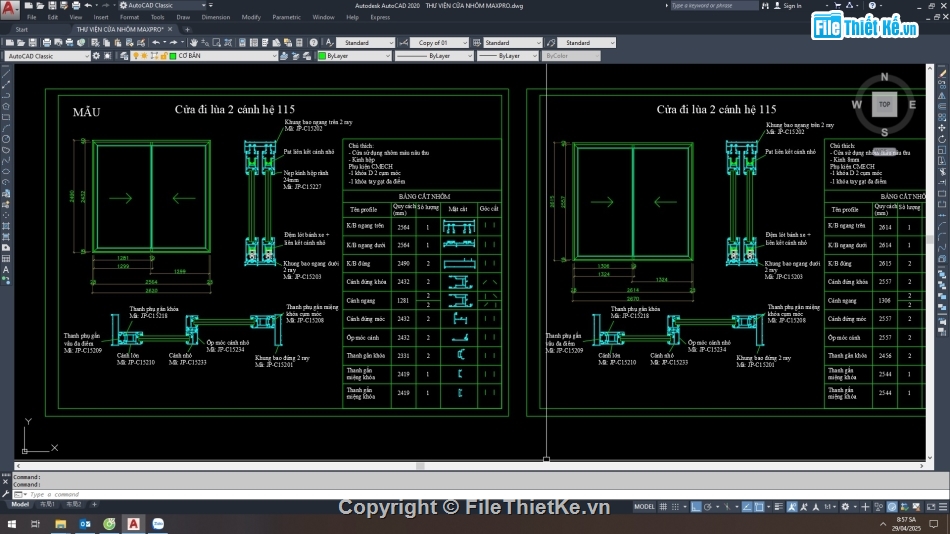
Task: Toggle Object Snap Tracking in status bar
Action: click(x=747, y=507)
